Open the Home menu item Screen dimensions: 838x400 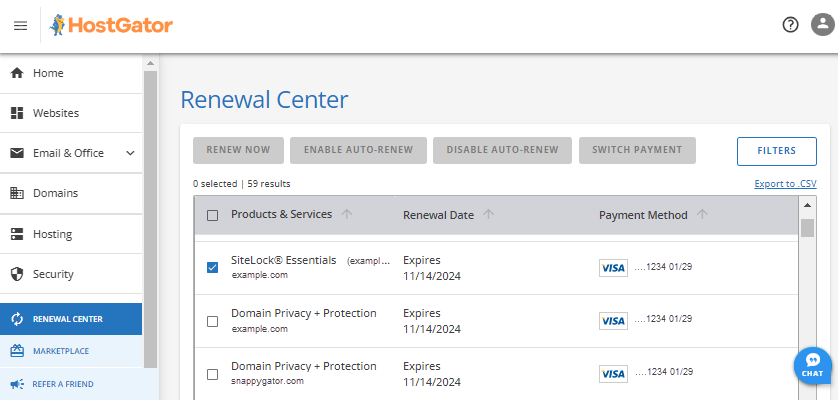(71, 73)
